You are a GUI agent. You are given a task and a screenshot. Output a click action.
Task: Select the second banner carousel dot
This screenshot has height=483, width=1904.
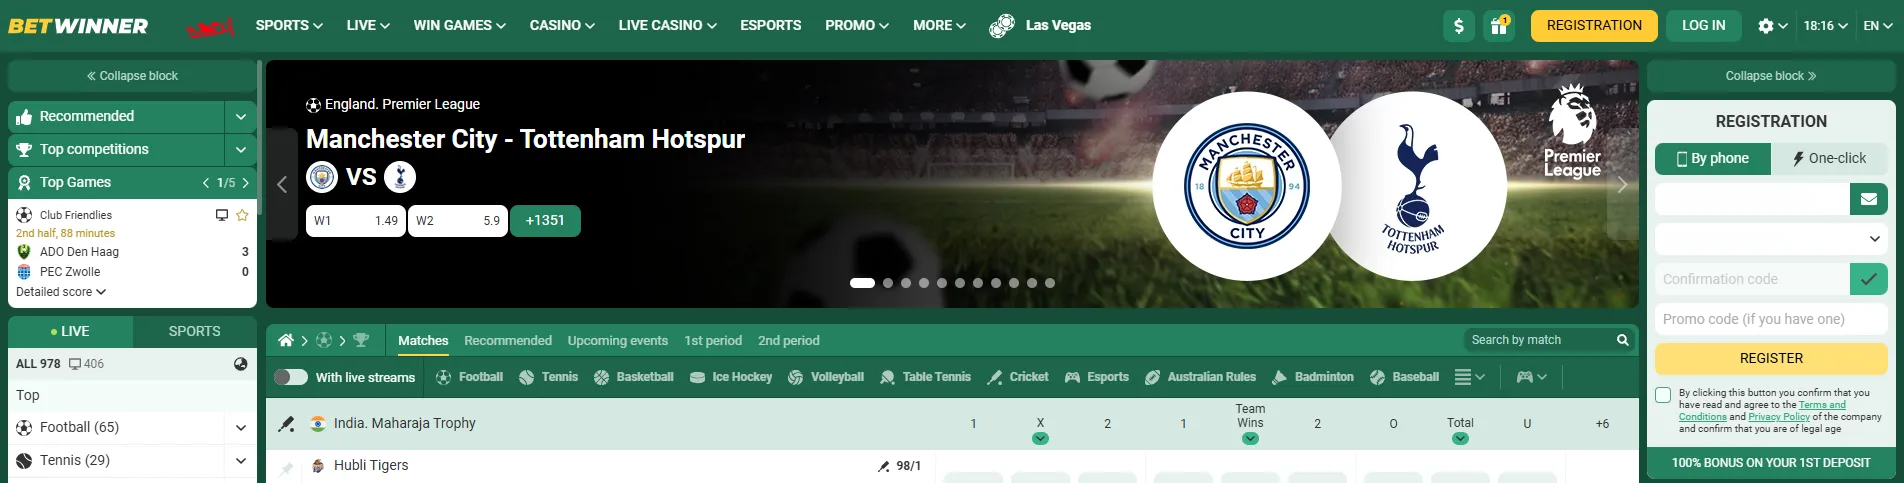click(x=888, y=283)
